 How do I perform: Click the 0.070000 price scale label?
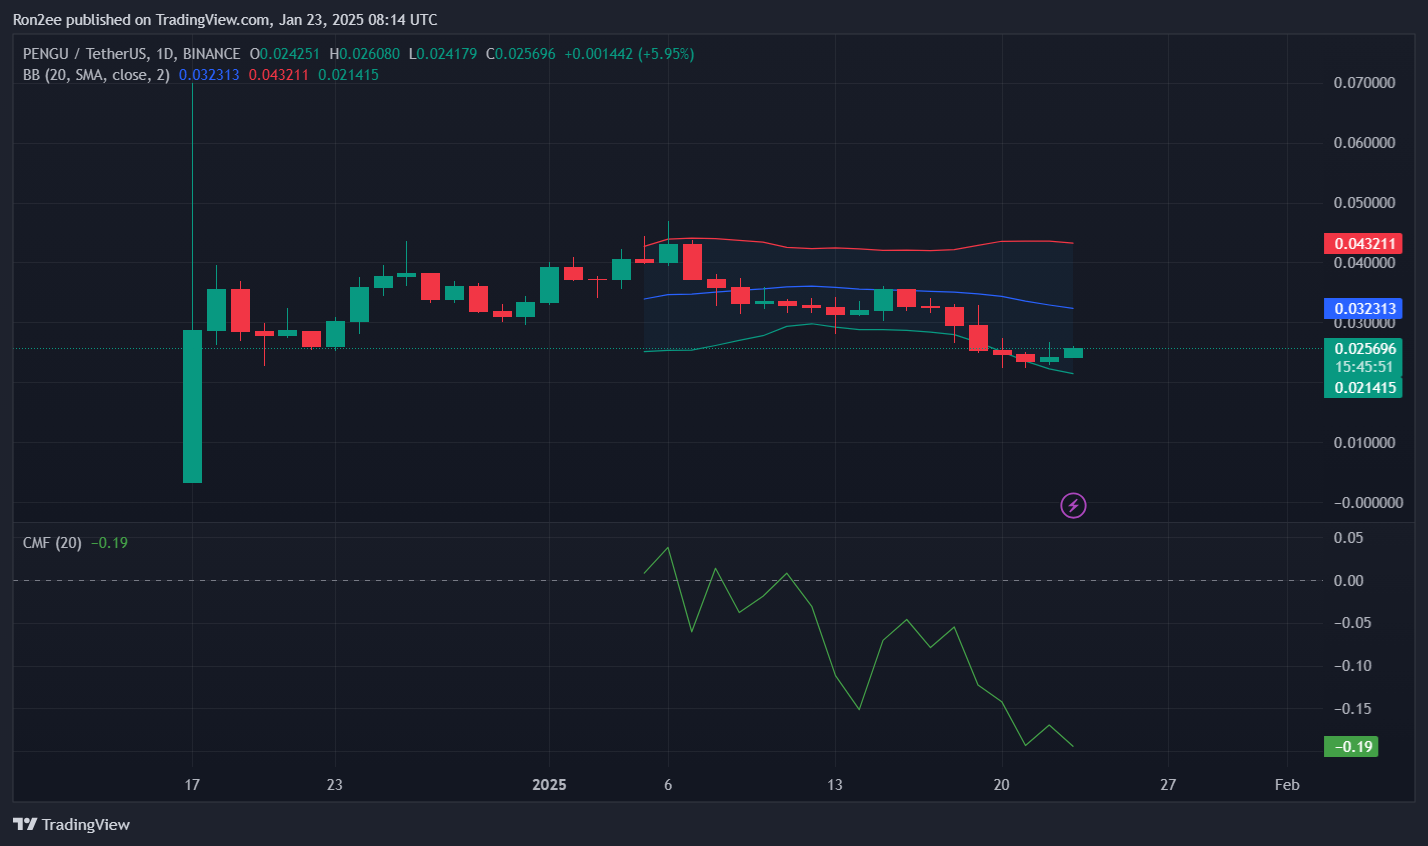pyautogui.click(x=1364, y=83)
